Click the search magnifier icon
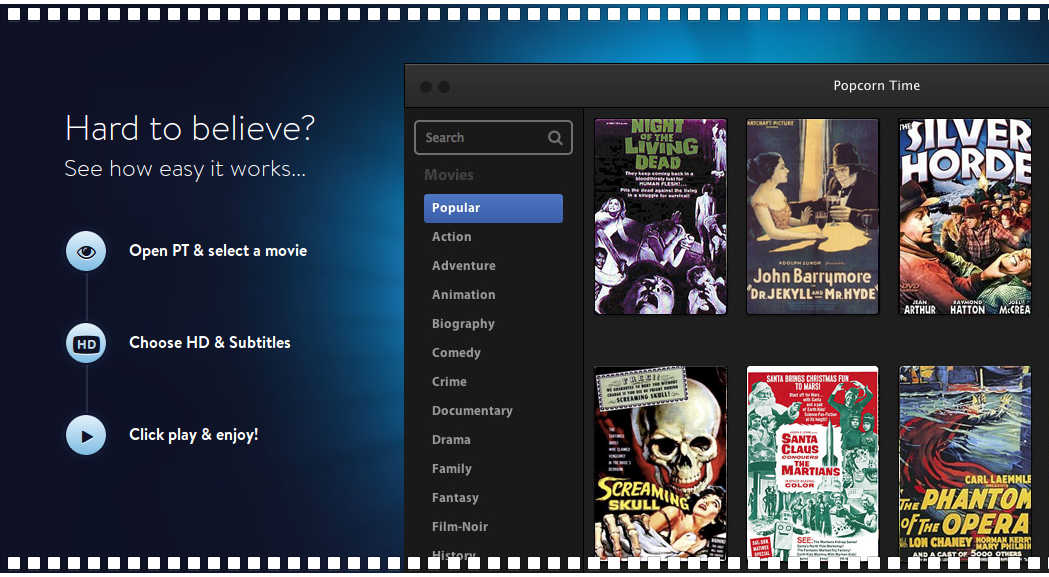 pyautogui.click(x=555, y=138)
